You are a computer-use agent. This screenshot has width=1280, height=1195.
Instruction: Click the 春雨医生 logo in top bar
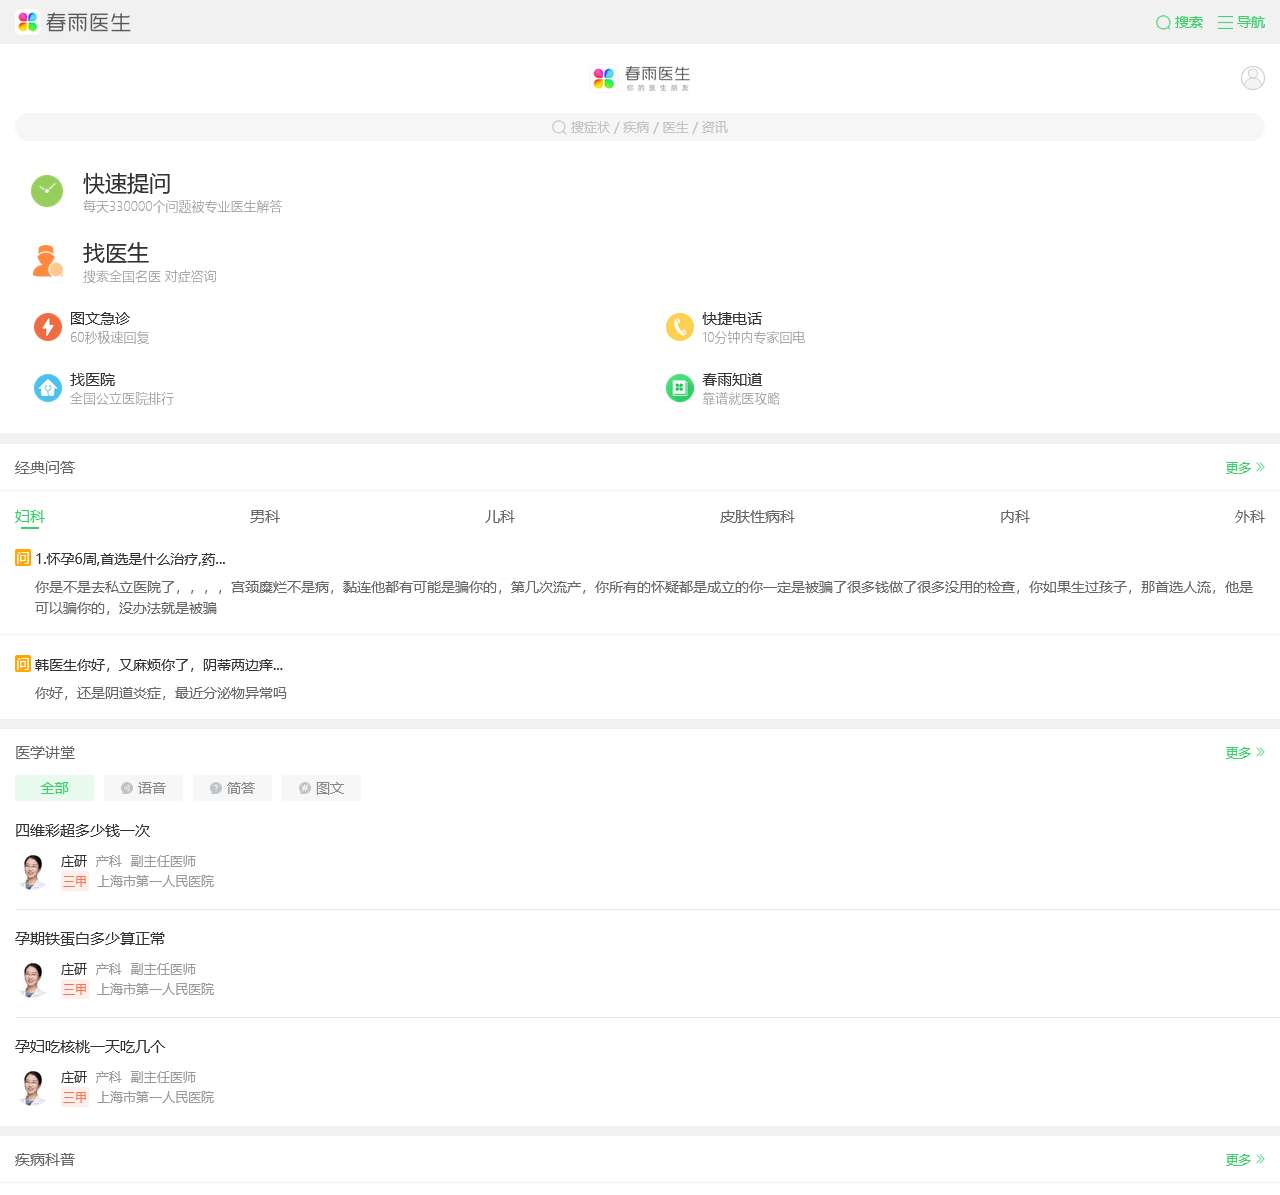(x=74, y=22)
